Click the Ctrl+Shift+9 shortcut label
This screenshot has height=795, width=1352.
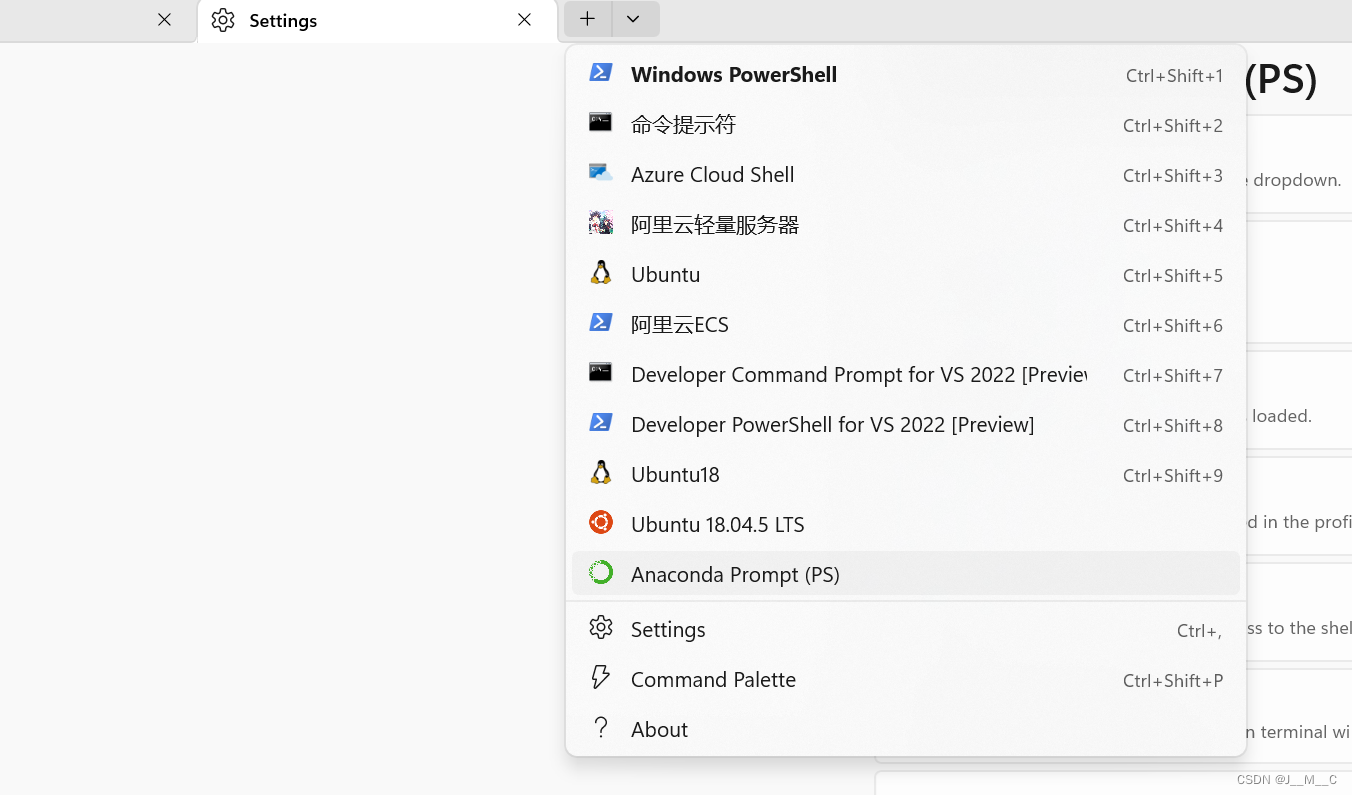point(1173,476)
